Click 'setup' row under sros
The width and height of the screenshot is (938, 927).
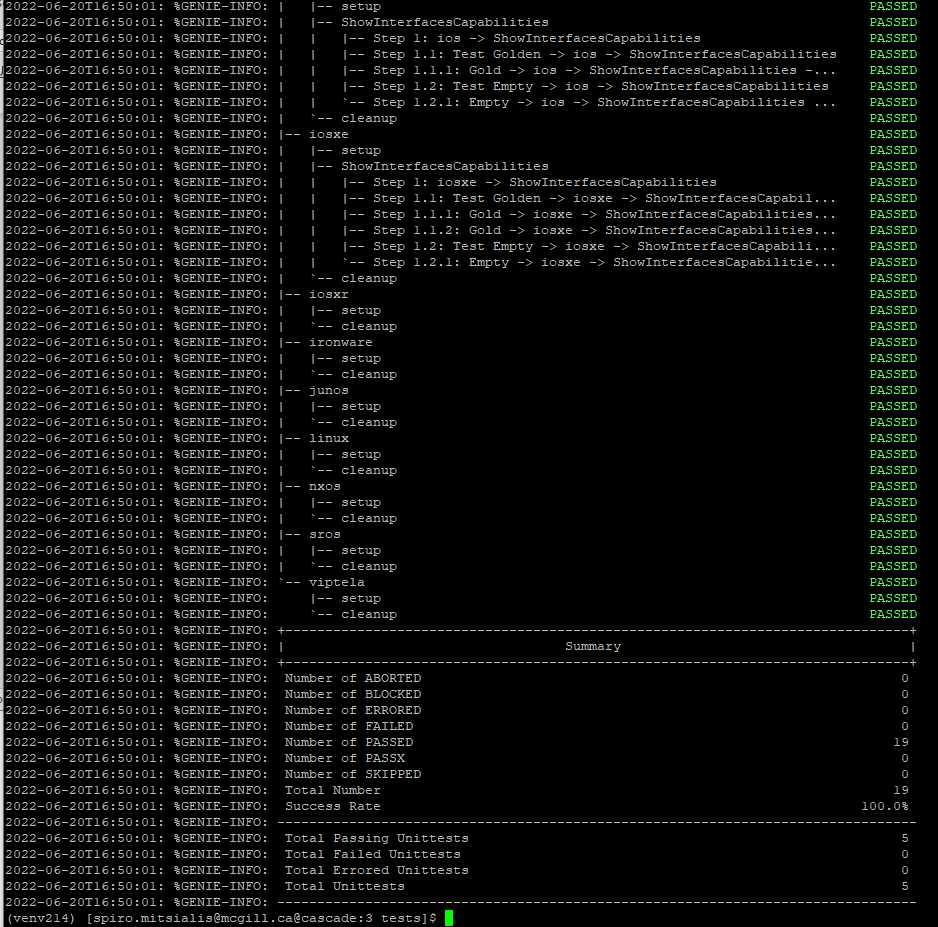point(361,550)
